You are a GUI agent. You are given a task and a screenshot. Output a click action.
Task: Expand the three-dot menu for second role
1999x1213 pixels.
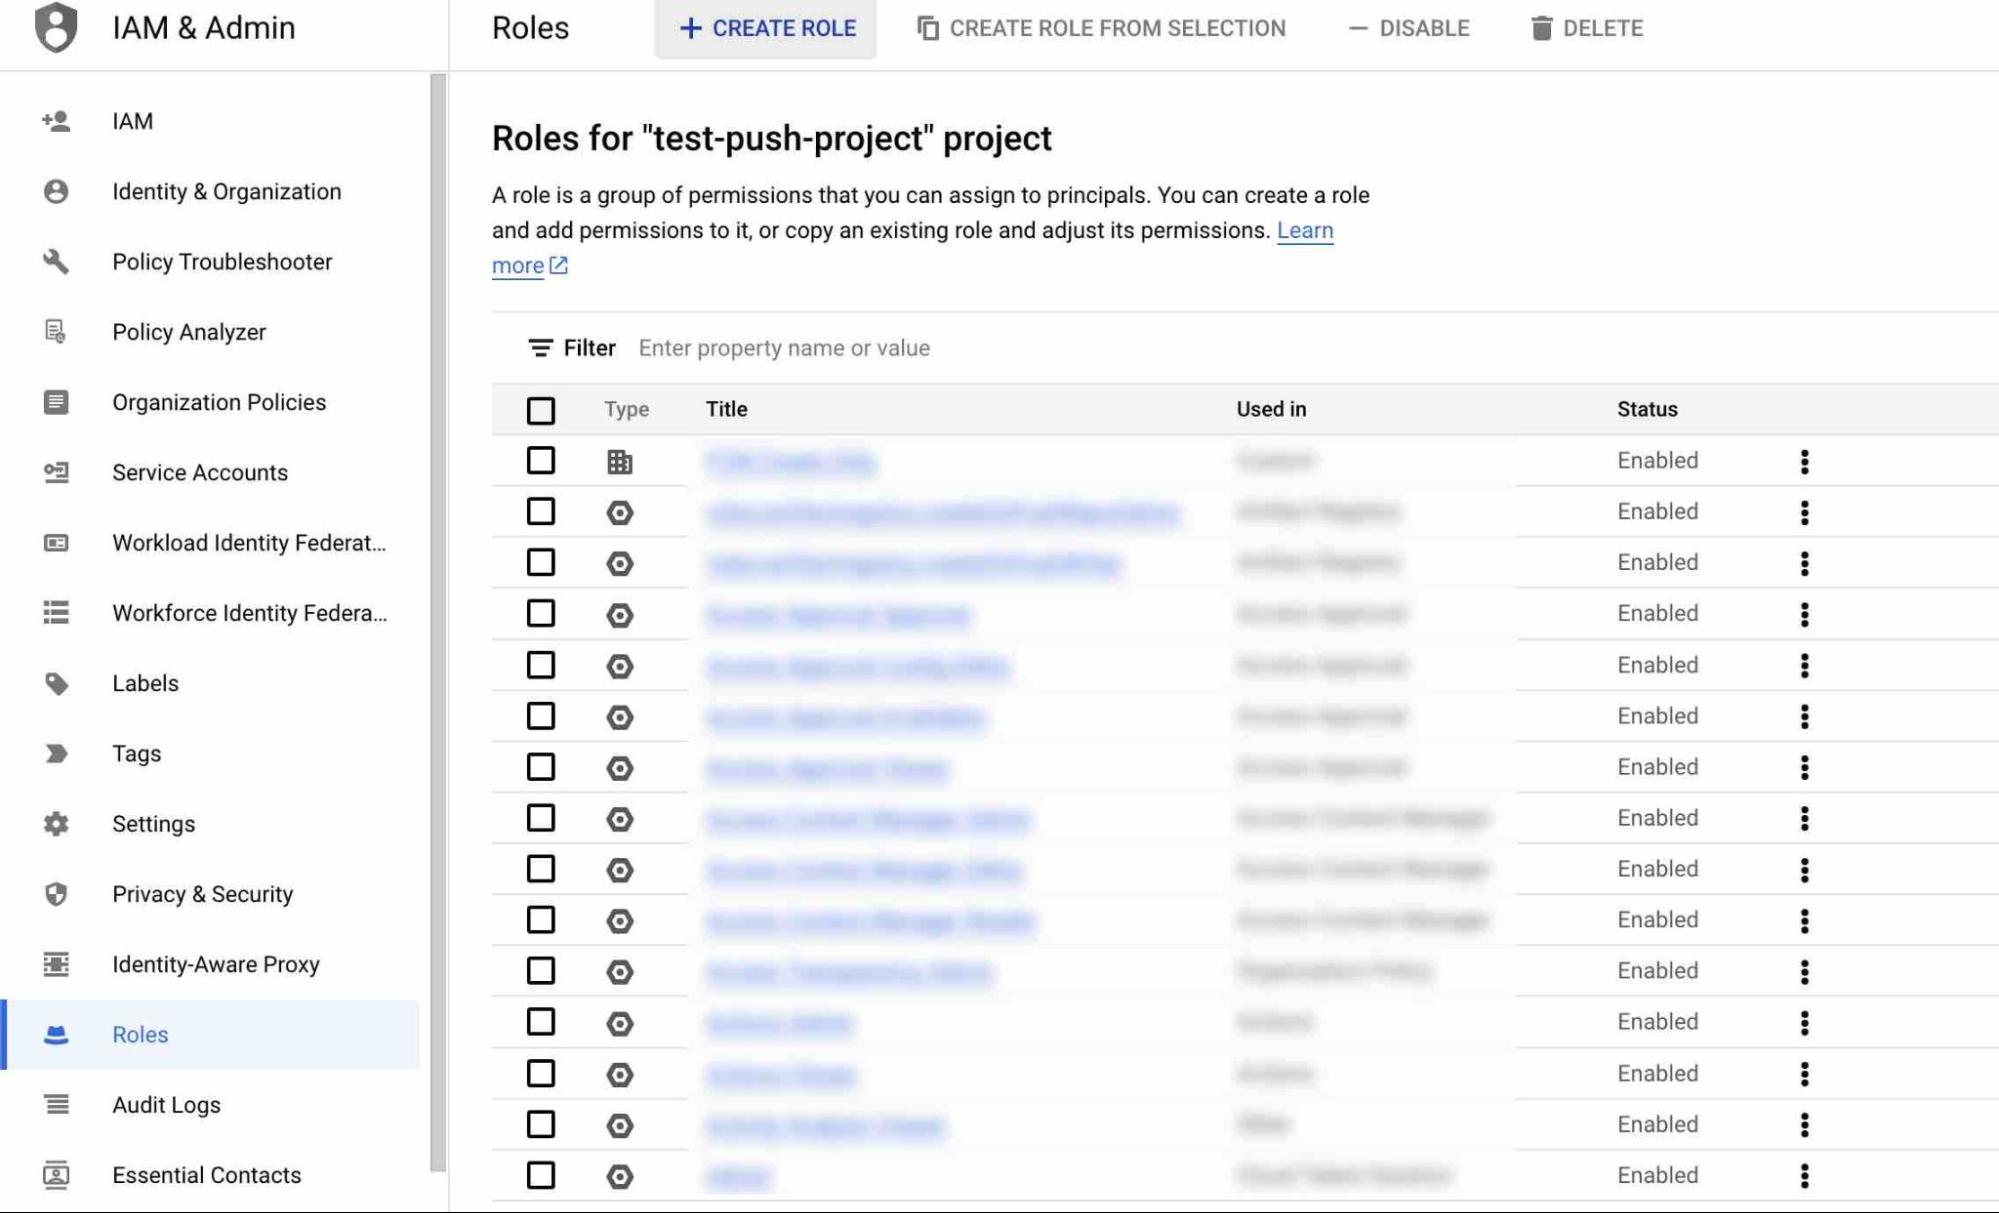1805,511
